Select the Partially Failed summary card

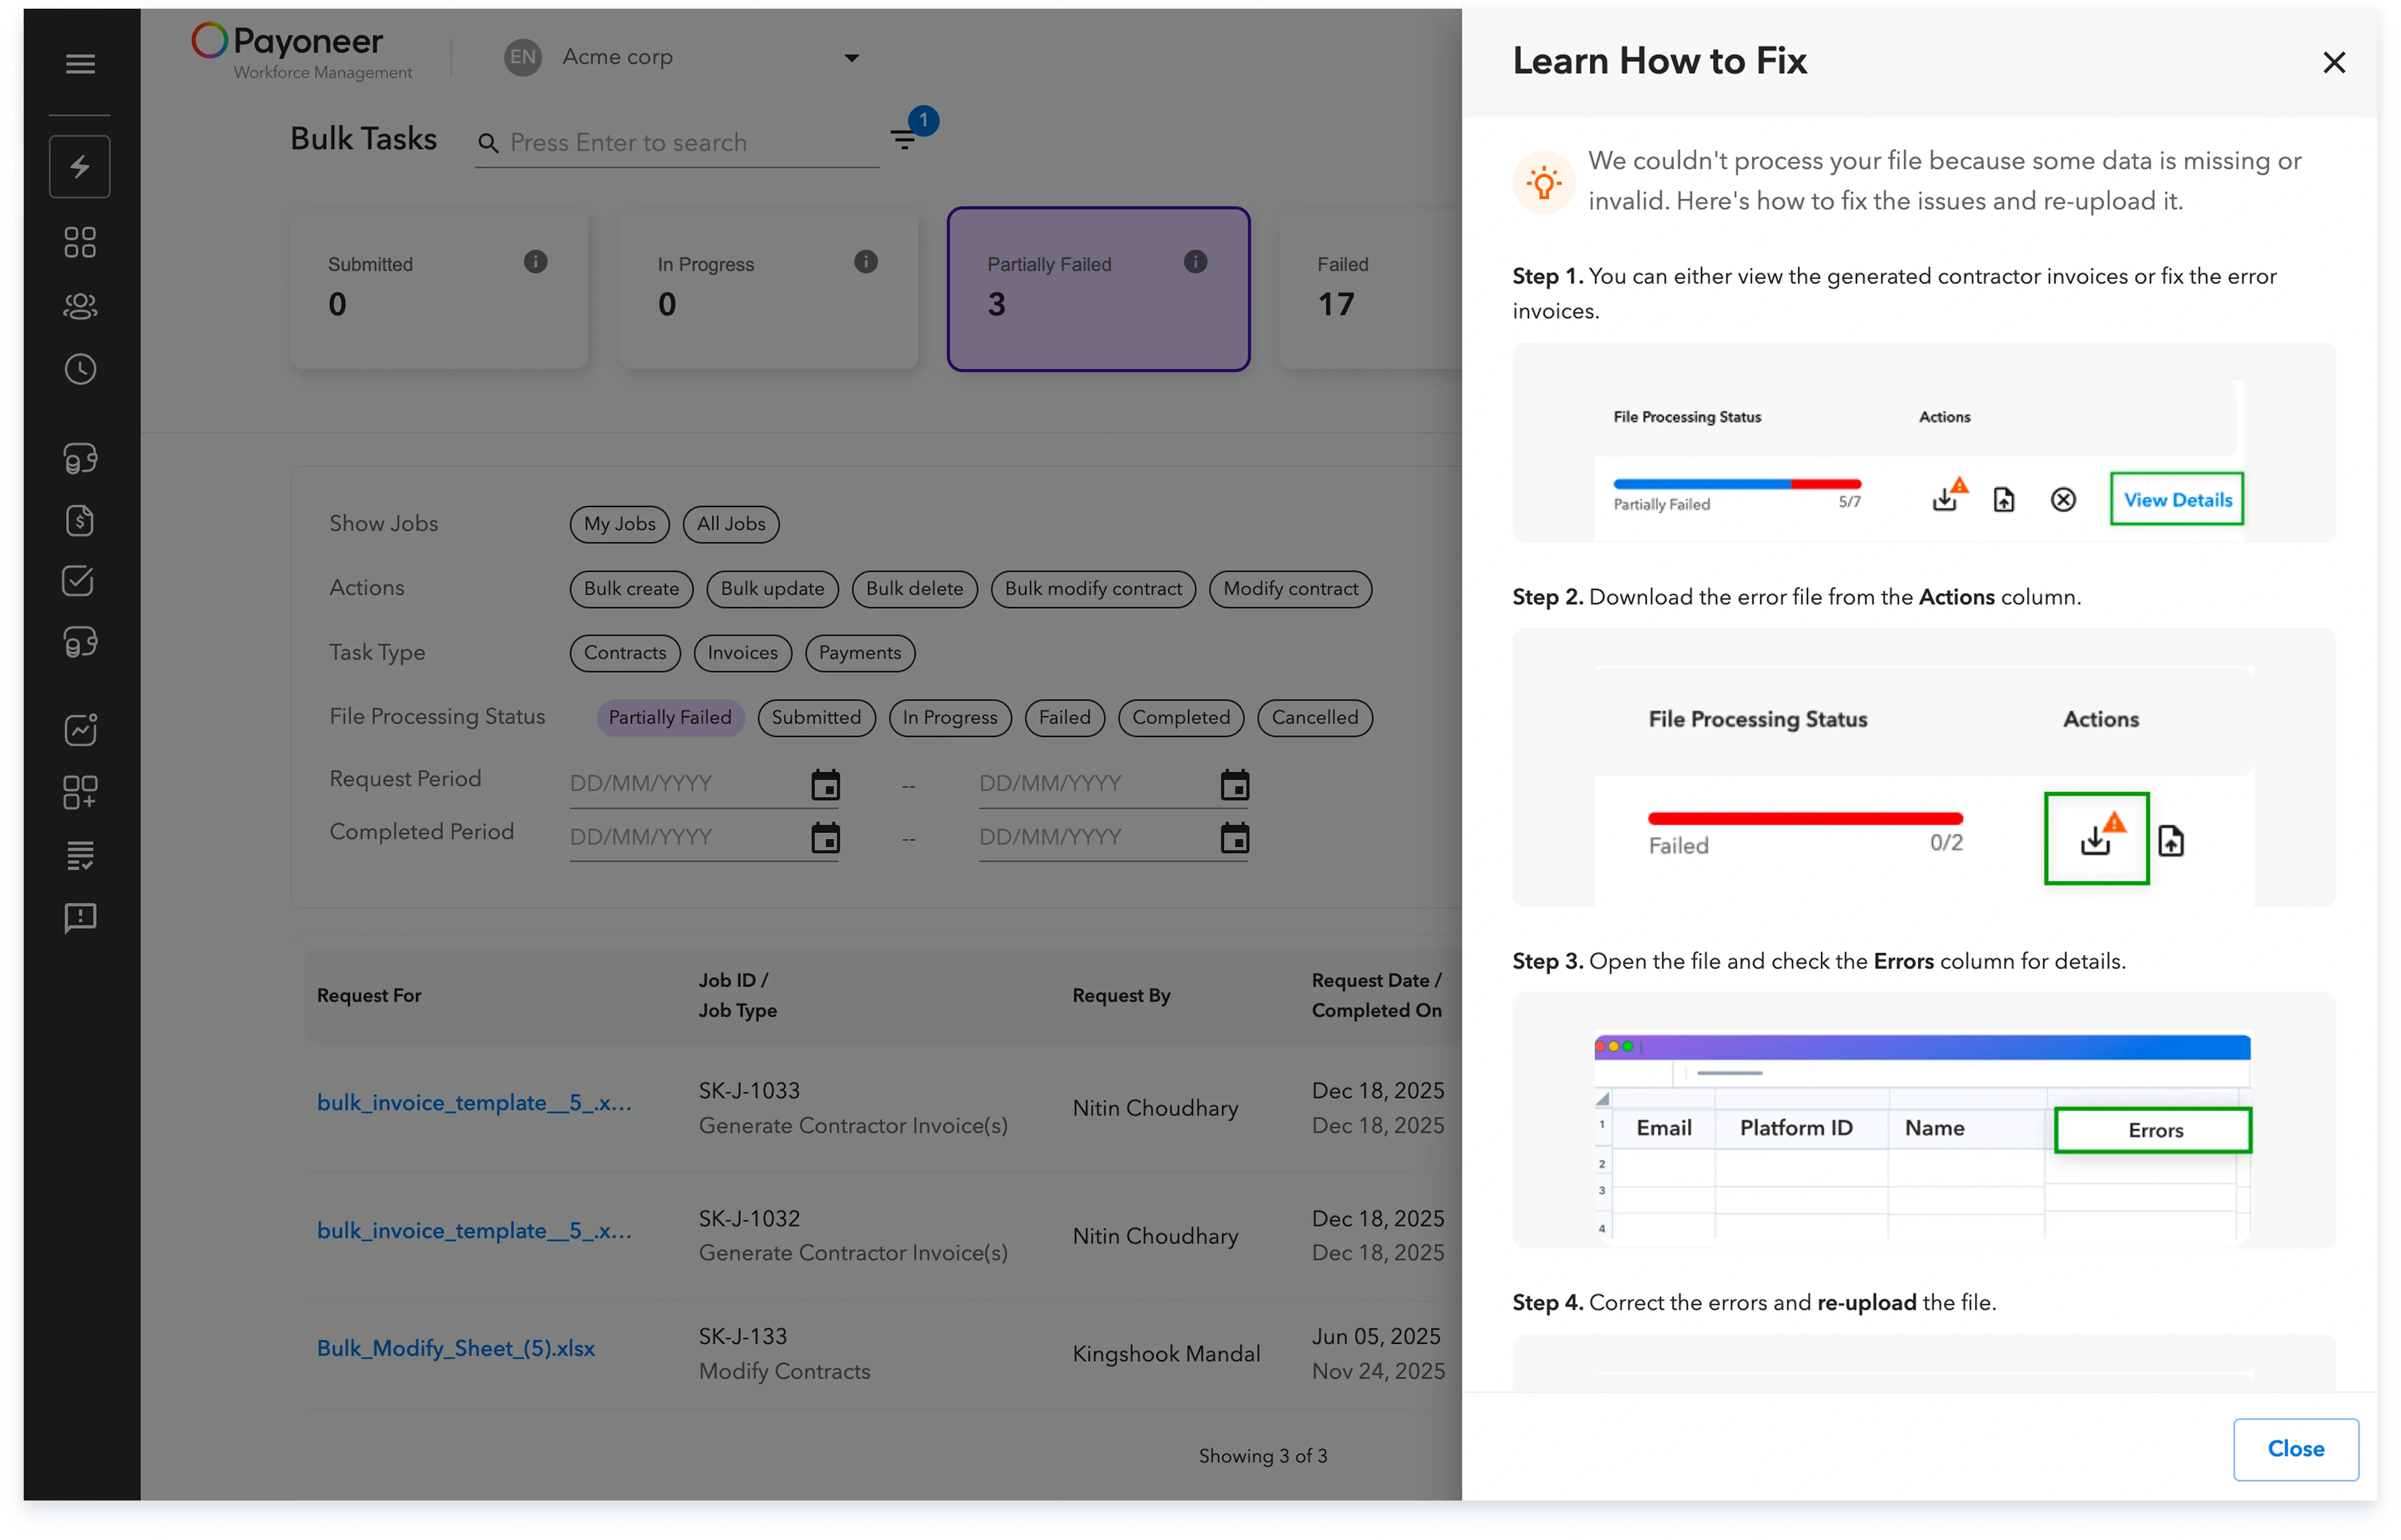tap(1099, 289)
